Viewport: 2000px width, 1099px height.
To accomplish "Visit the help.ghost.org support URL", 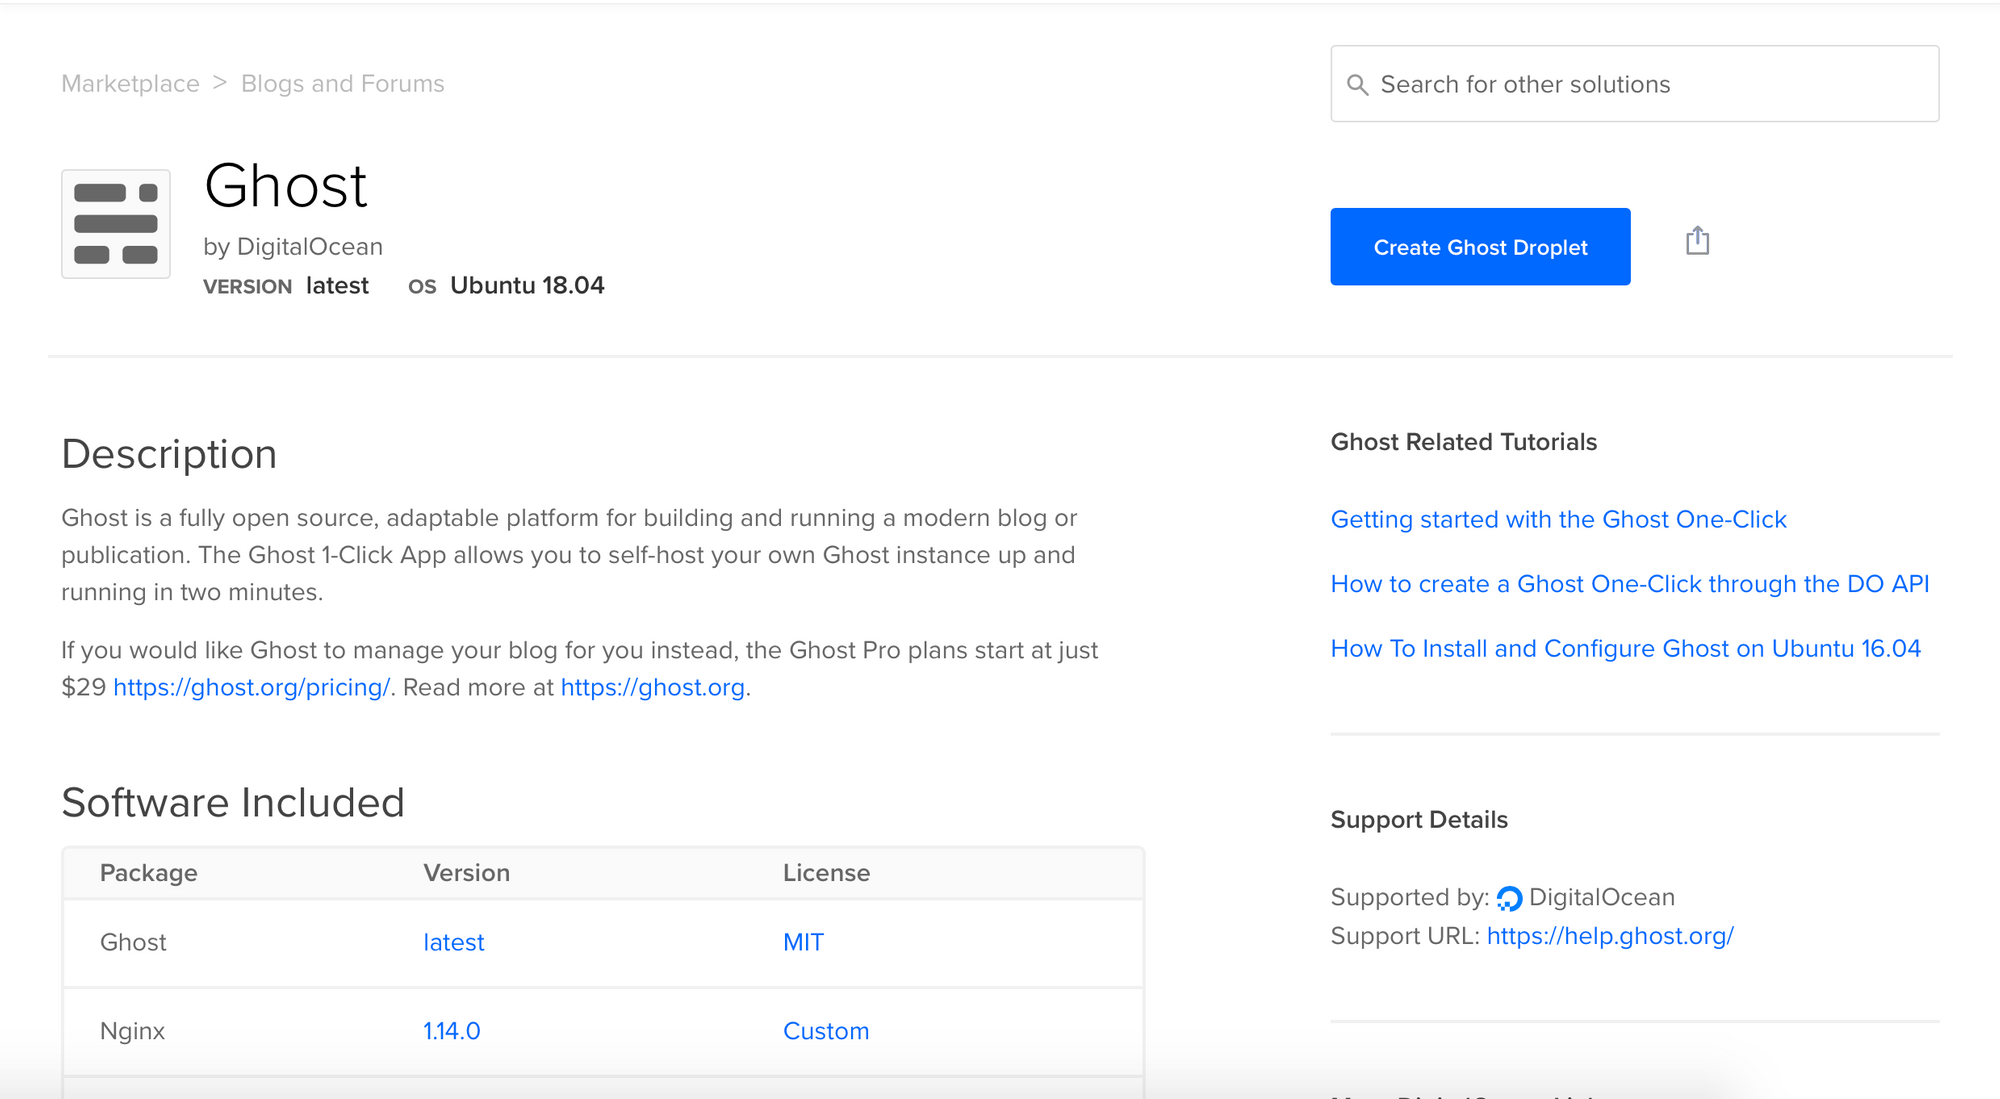I will coord(1609,937).
